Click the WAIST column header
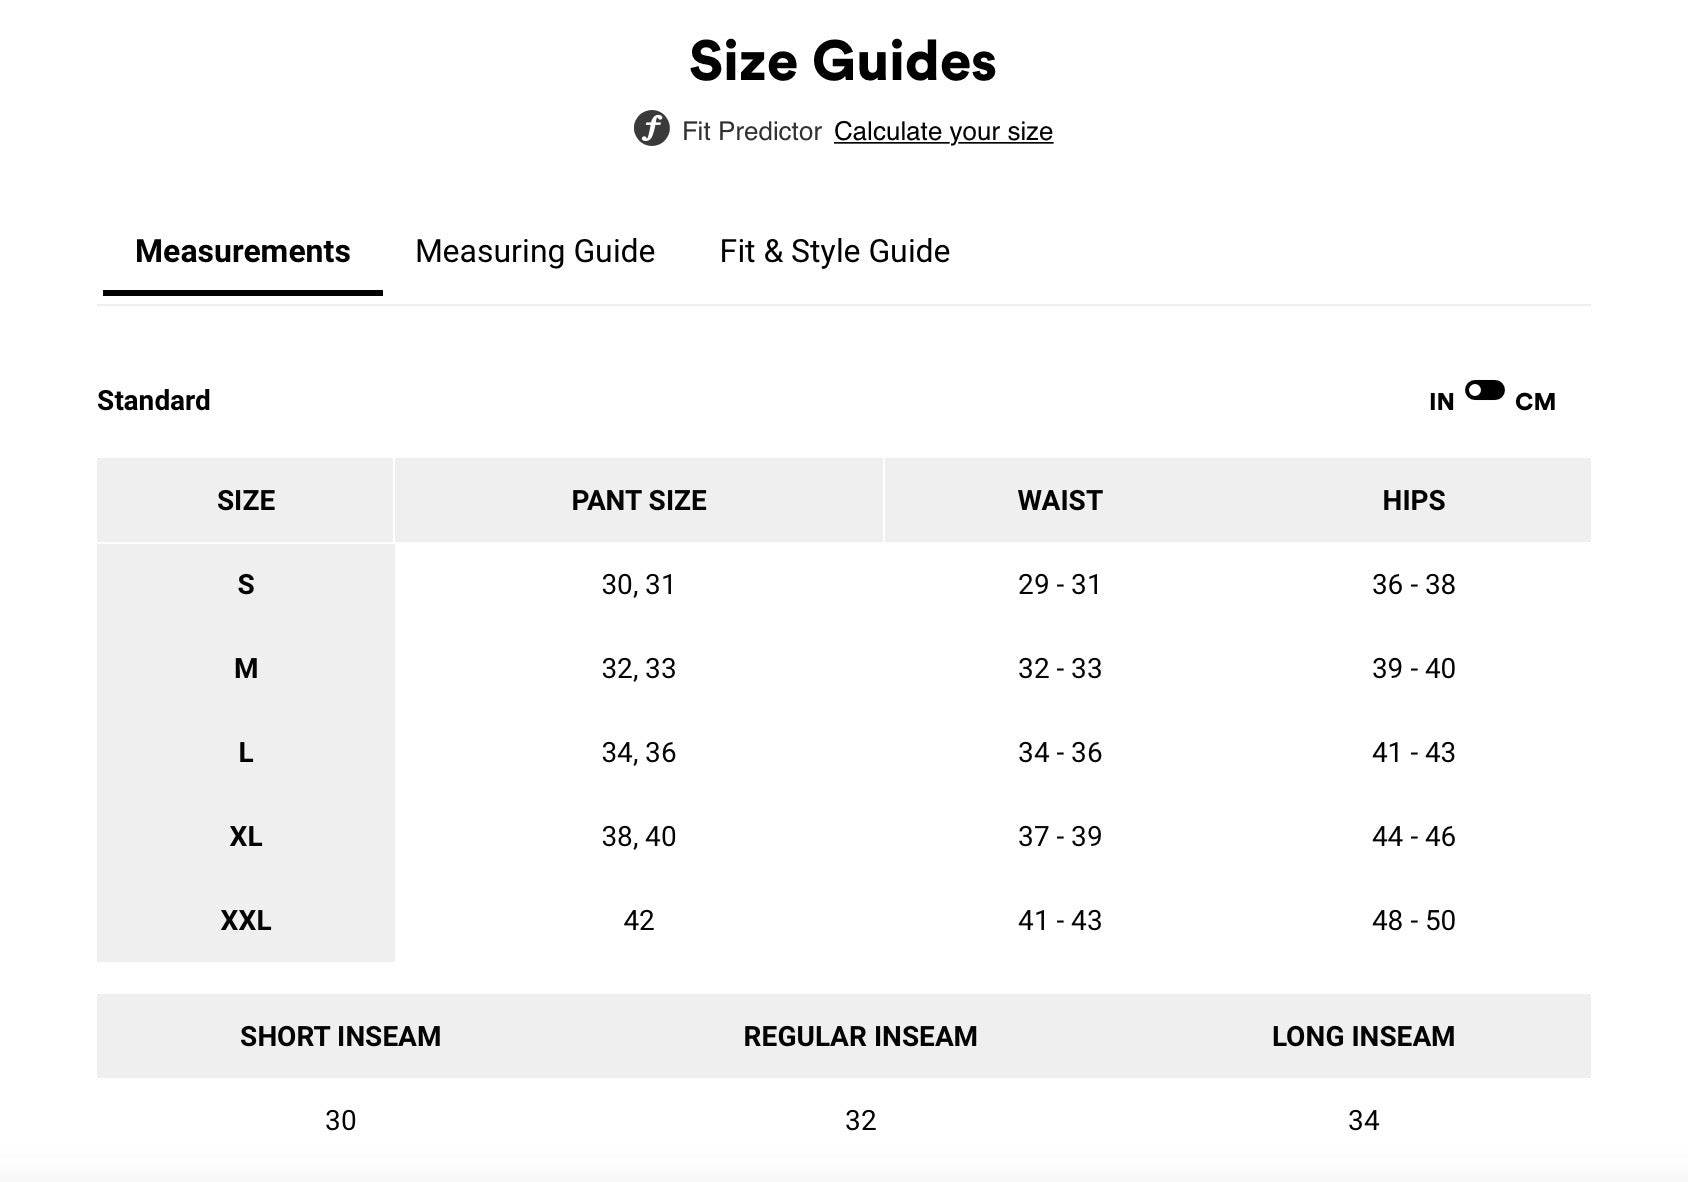1688x1182 pixels. 1059,500
